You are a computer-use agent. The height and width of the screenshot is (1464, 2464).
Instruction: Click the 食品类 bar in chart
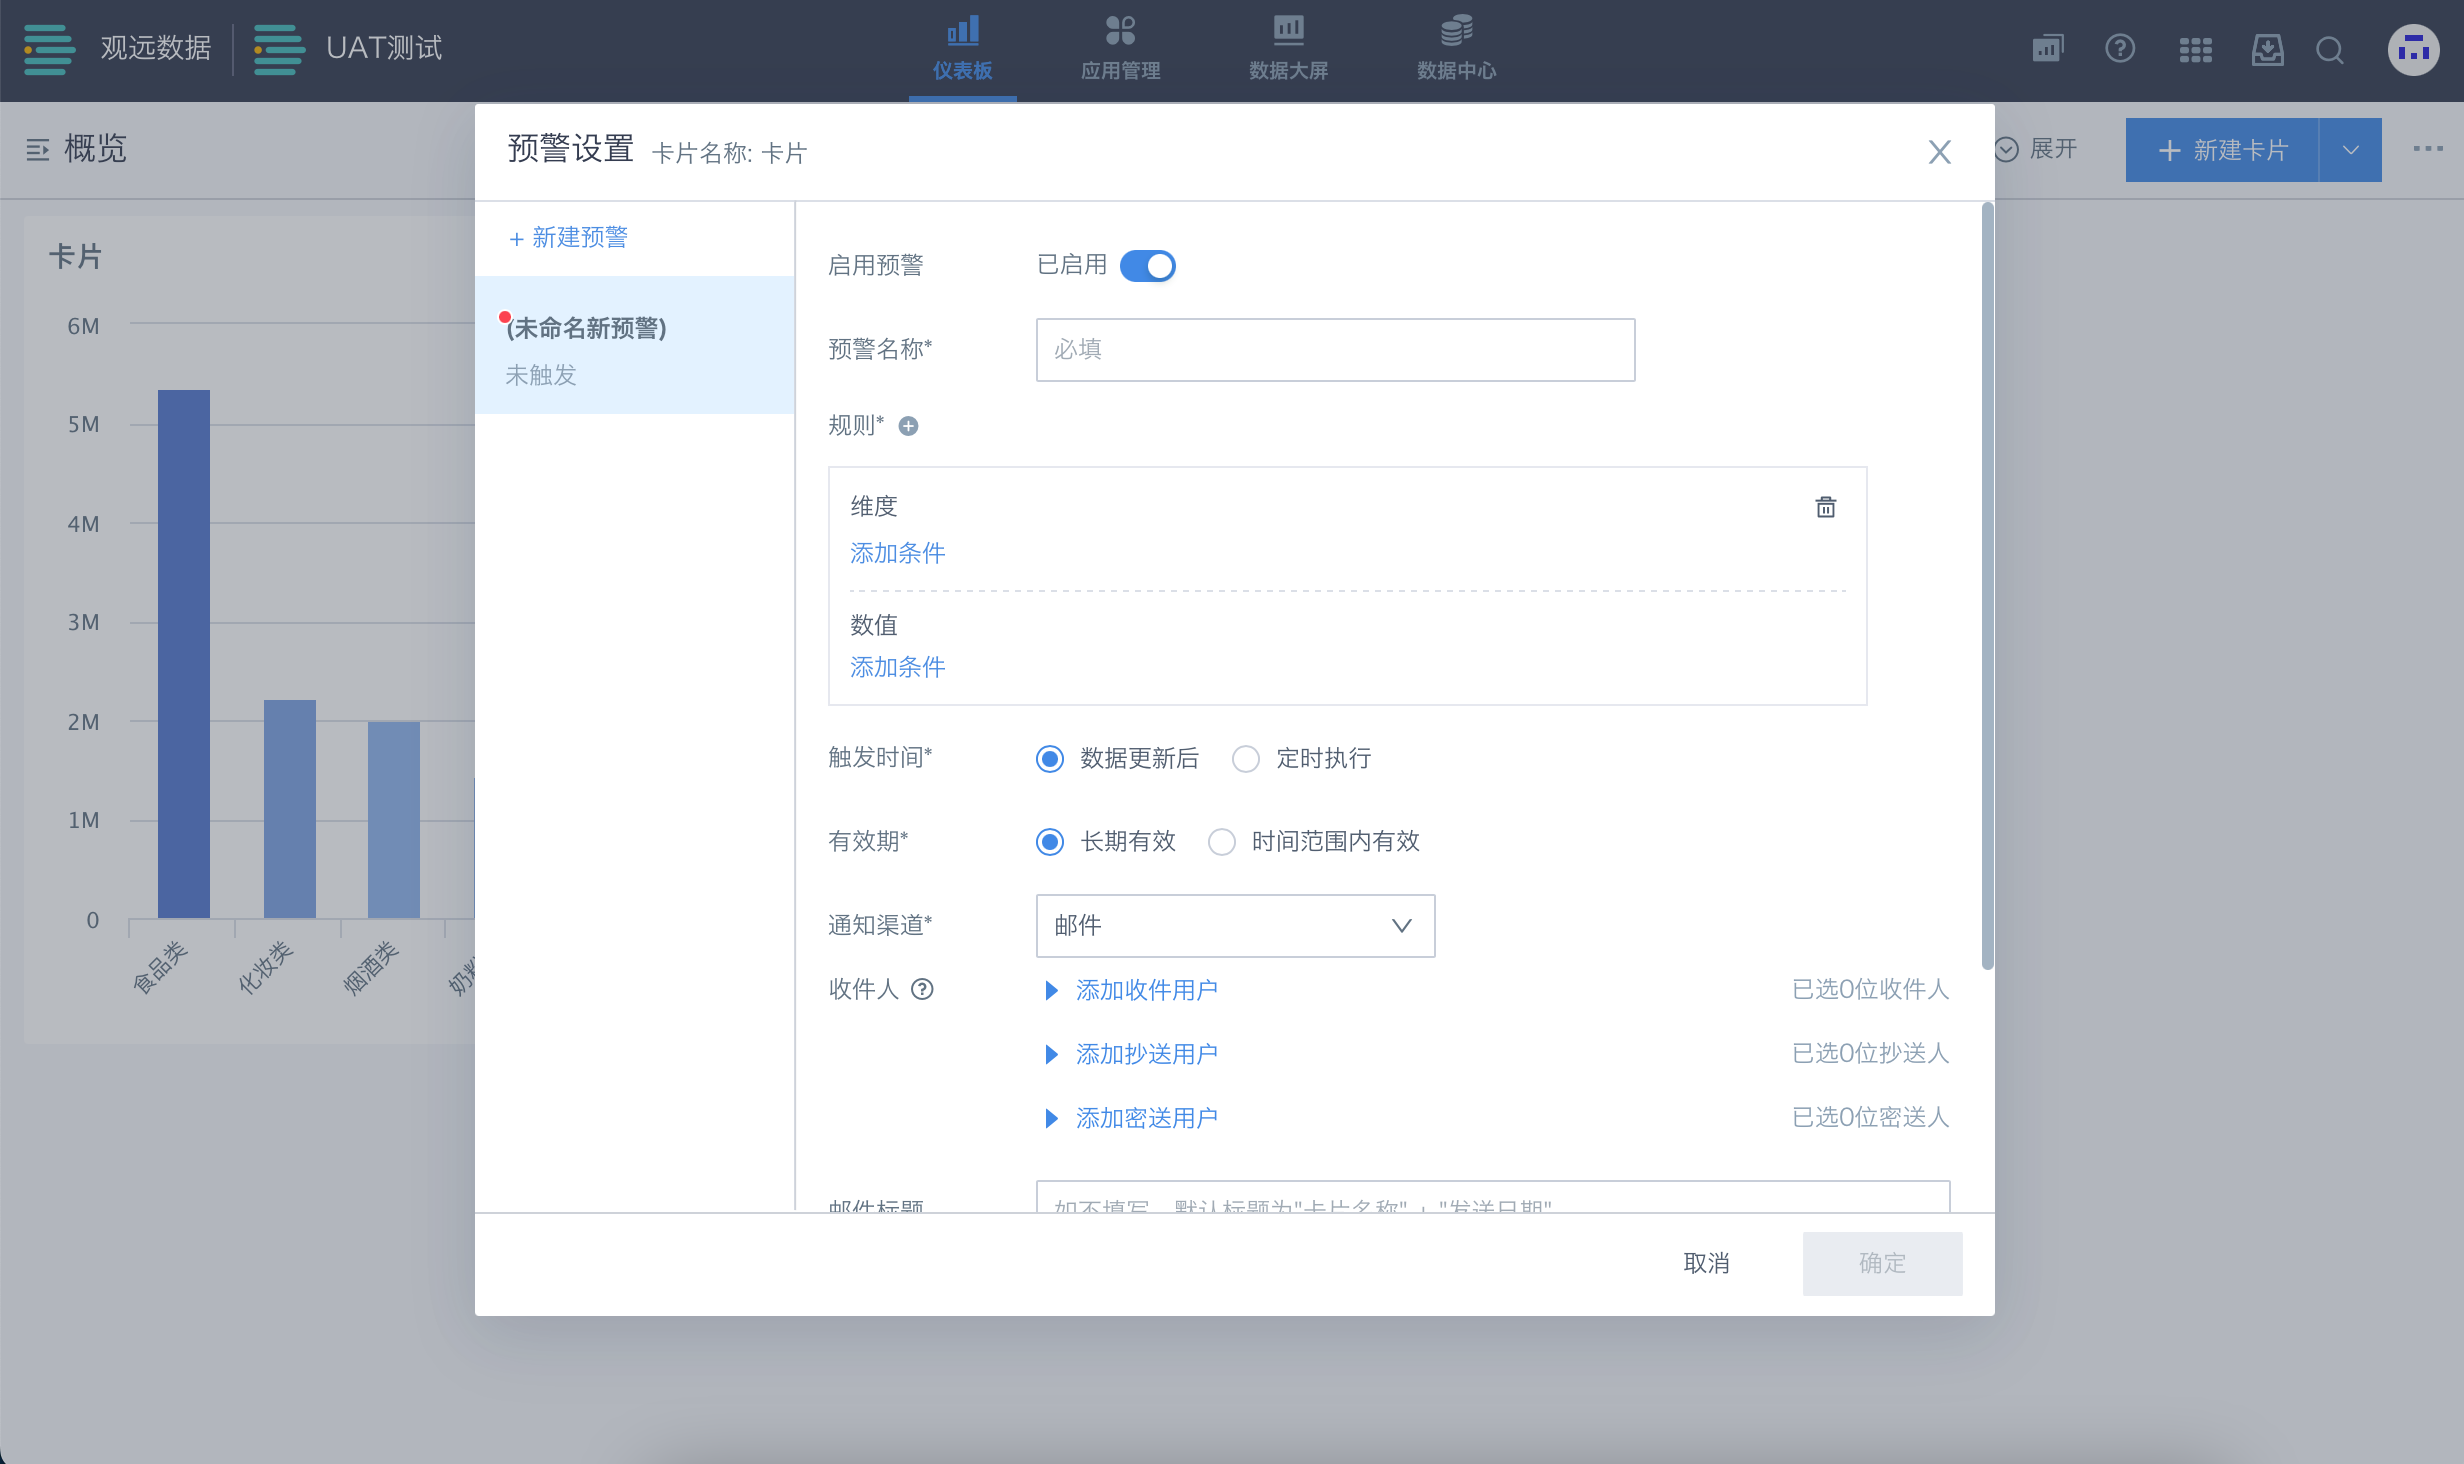click(183, 654)
